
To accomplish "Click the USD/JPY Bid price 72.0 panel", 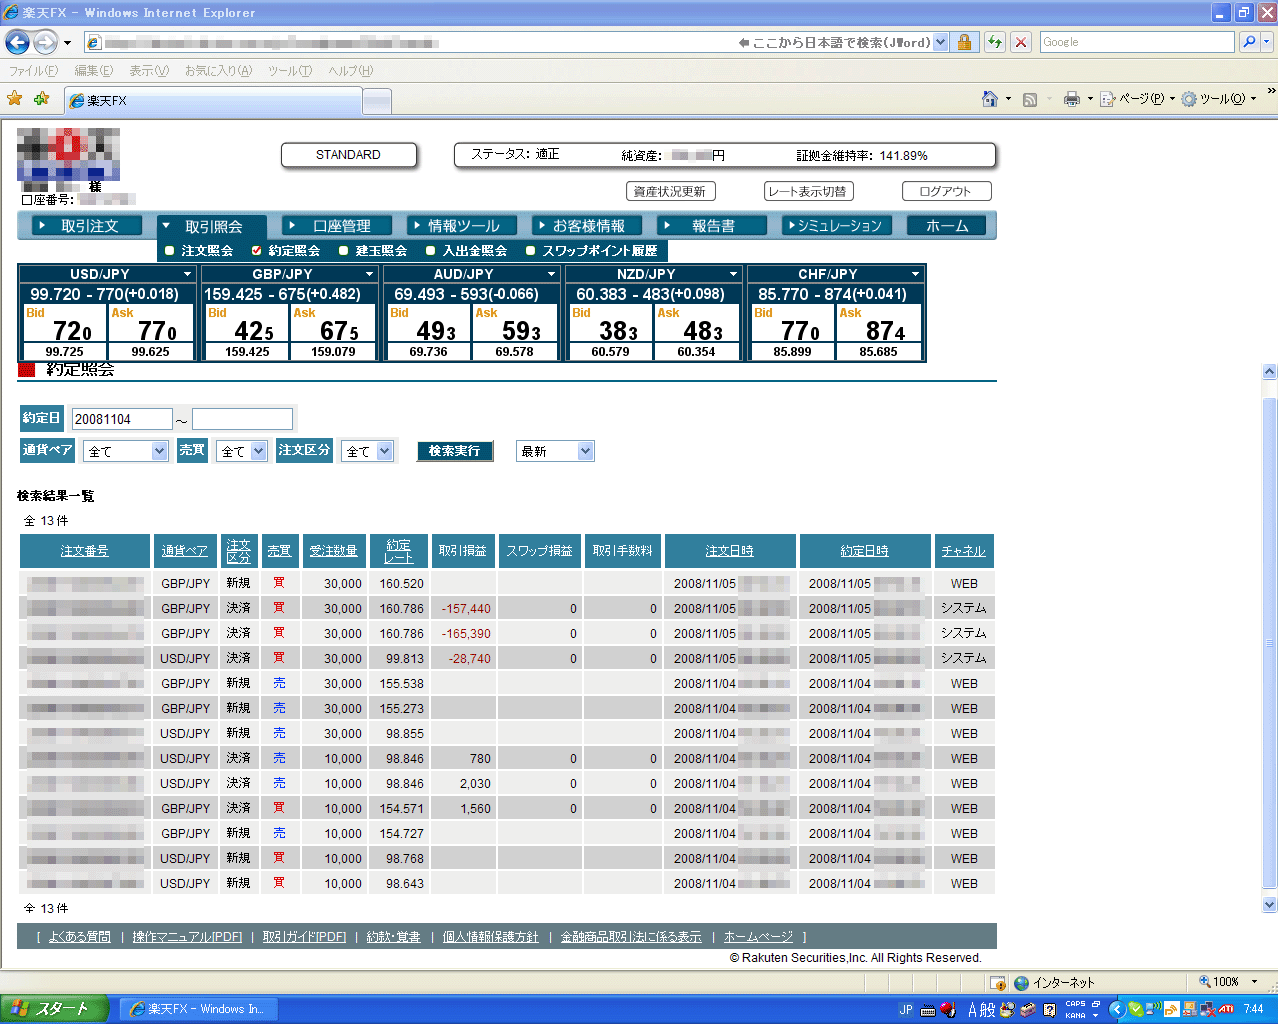I will tap(64, 324).
